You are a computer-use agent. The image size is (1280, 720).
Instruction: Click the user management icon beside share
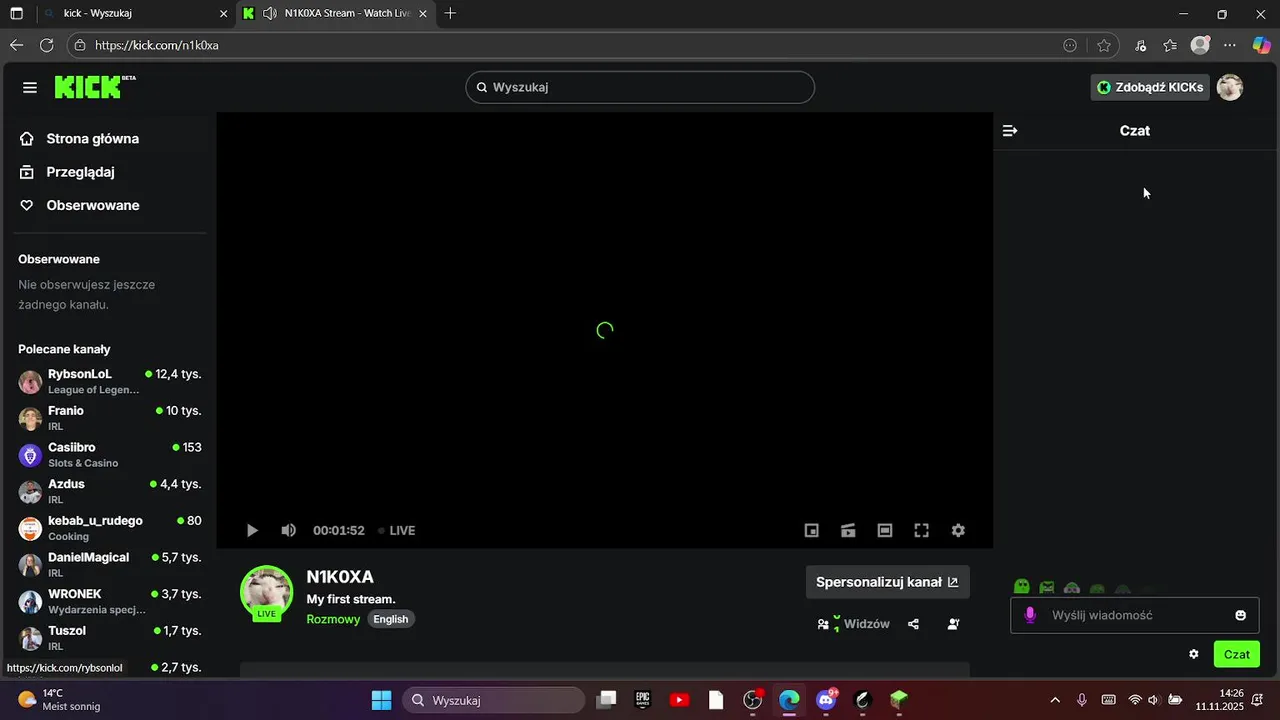pyautogui.click(x=953, y=624)
